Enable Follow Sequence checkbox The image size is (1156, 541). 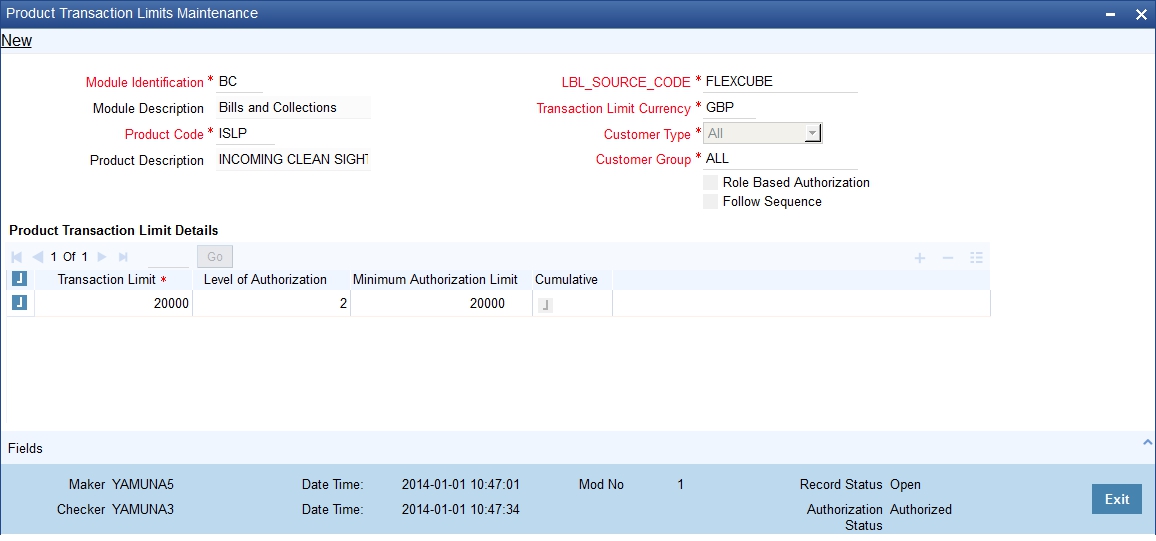pos(710,201)
